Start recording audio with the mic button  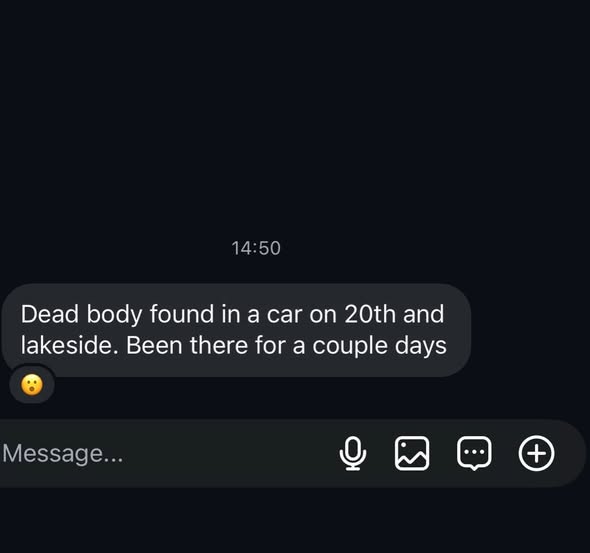[353, 453]
